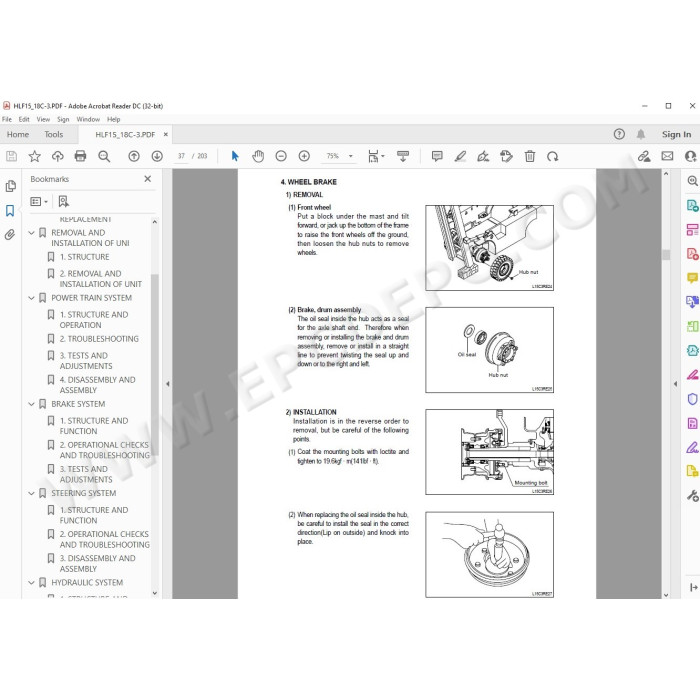Zoom in with plus icon

point(304,156)
